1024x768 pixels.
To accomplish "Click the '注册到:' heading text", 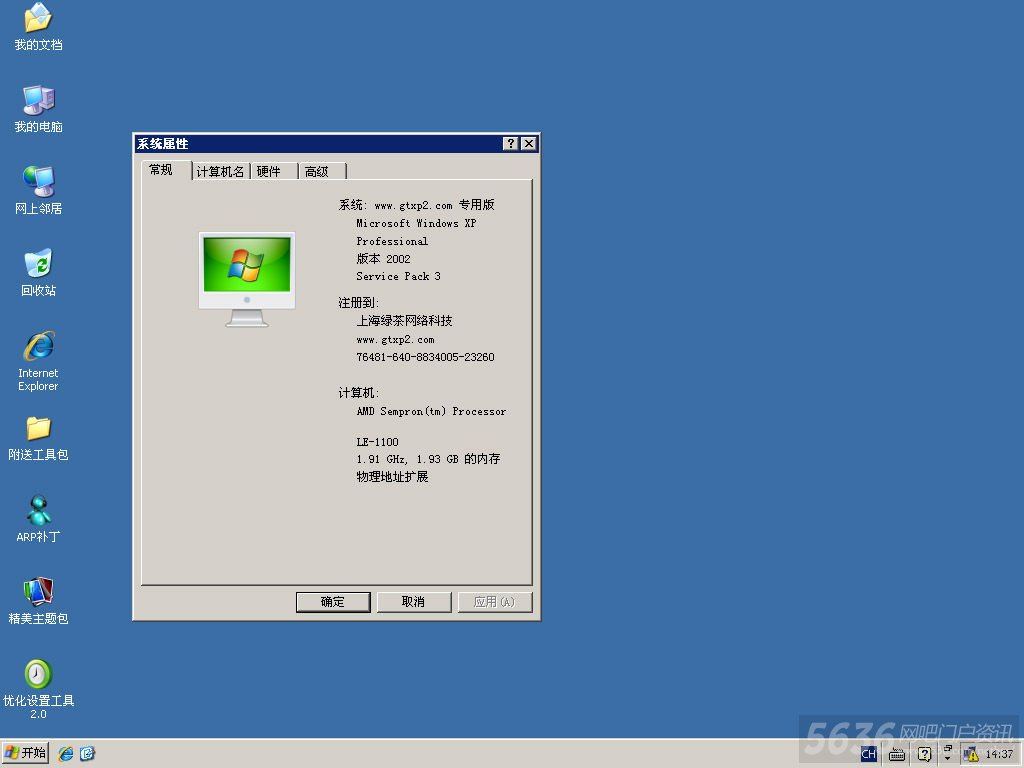I will [359, 303].
